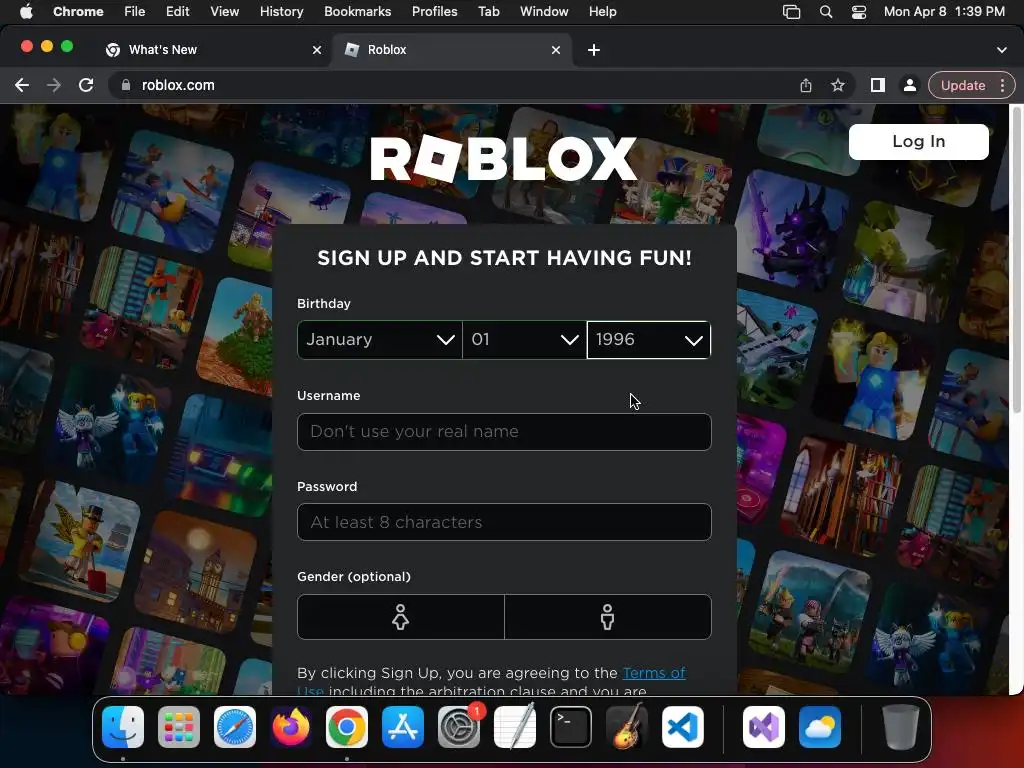Open the History menu

[x=281, y=12]
